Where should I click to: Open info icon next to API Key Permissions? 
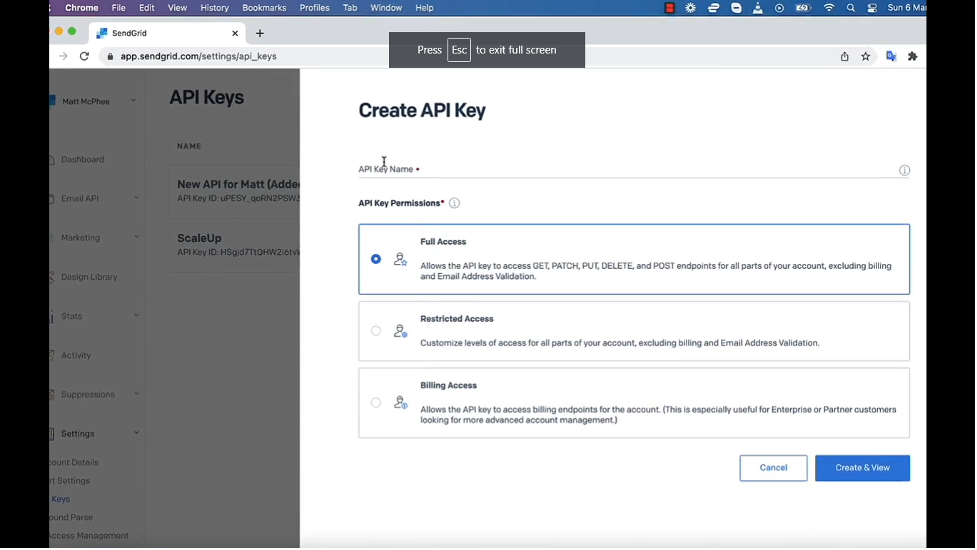click(x=454, y=203)
